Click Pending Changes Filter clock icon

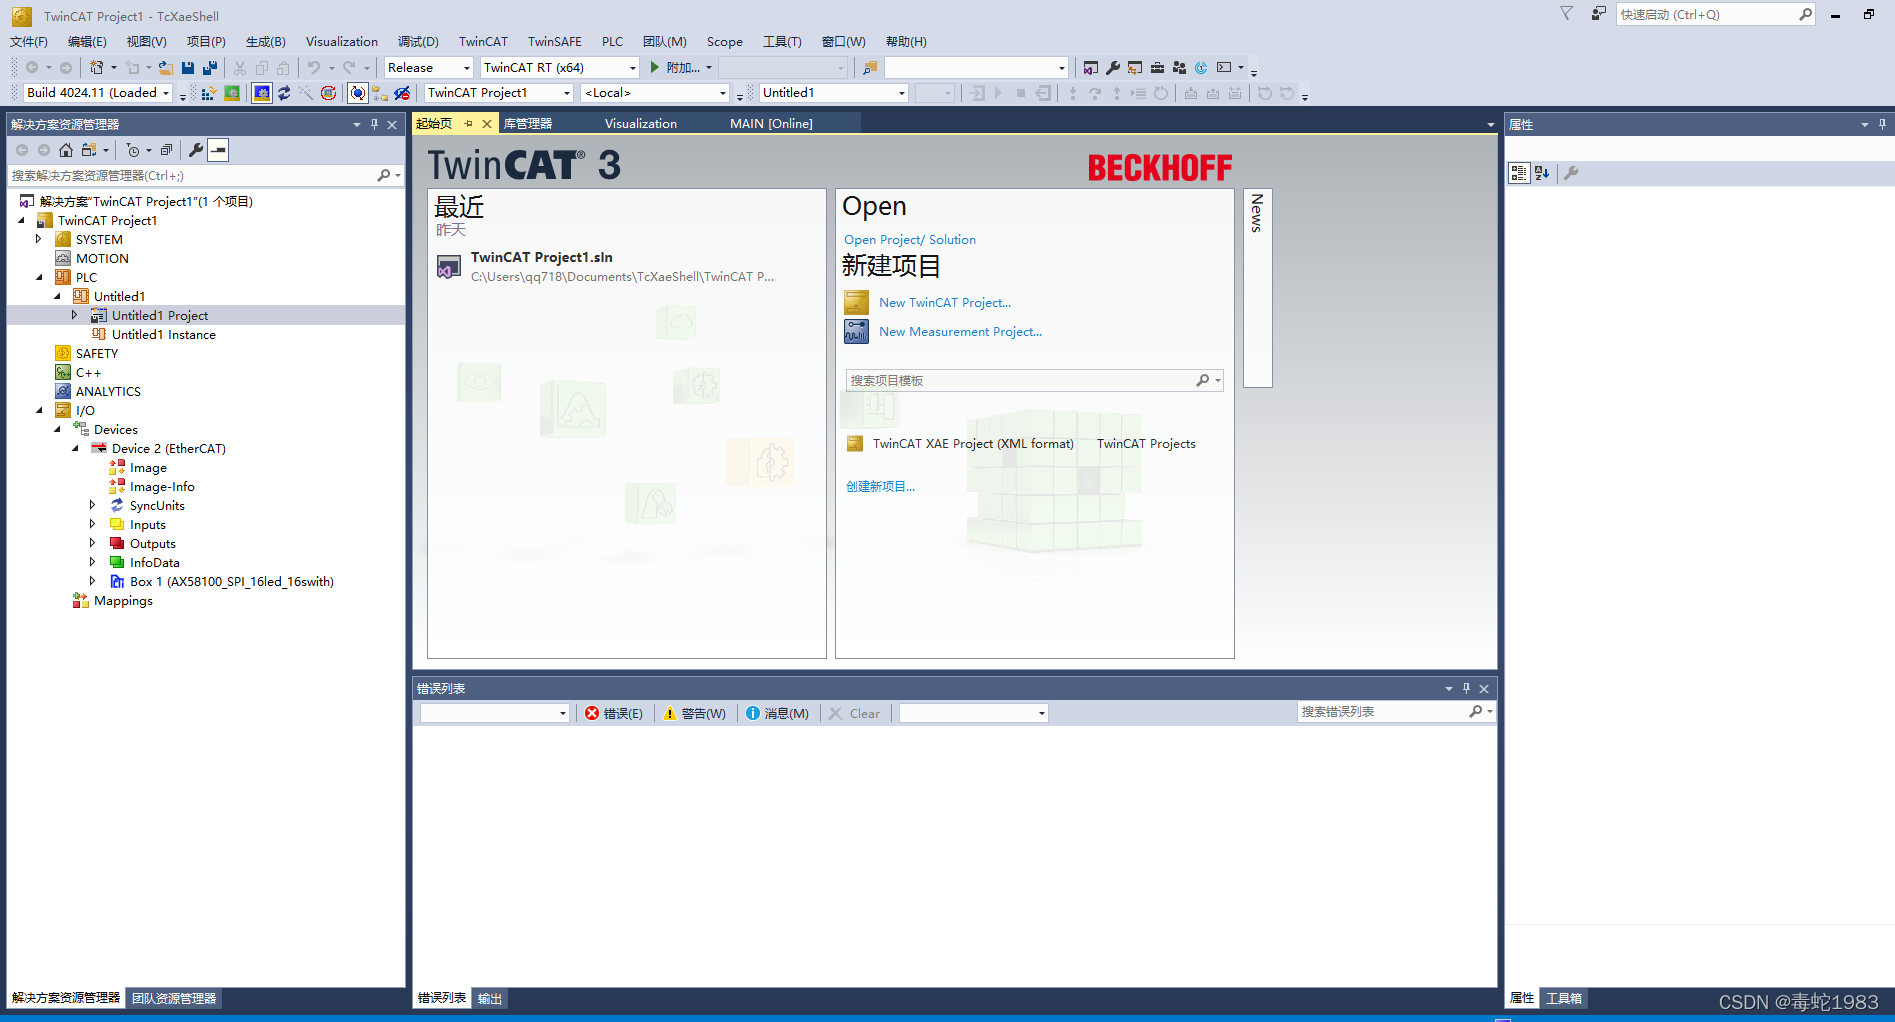[132, 150]
